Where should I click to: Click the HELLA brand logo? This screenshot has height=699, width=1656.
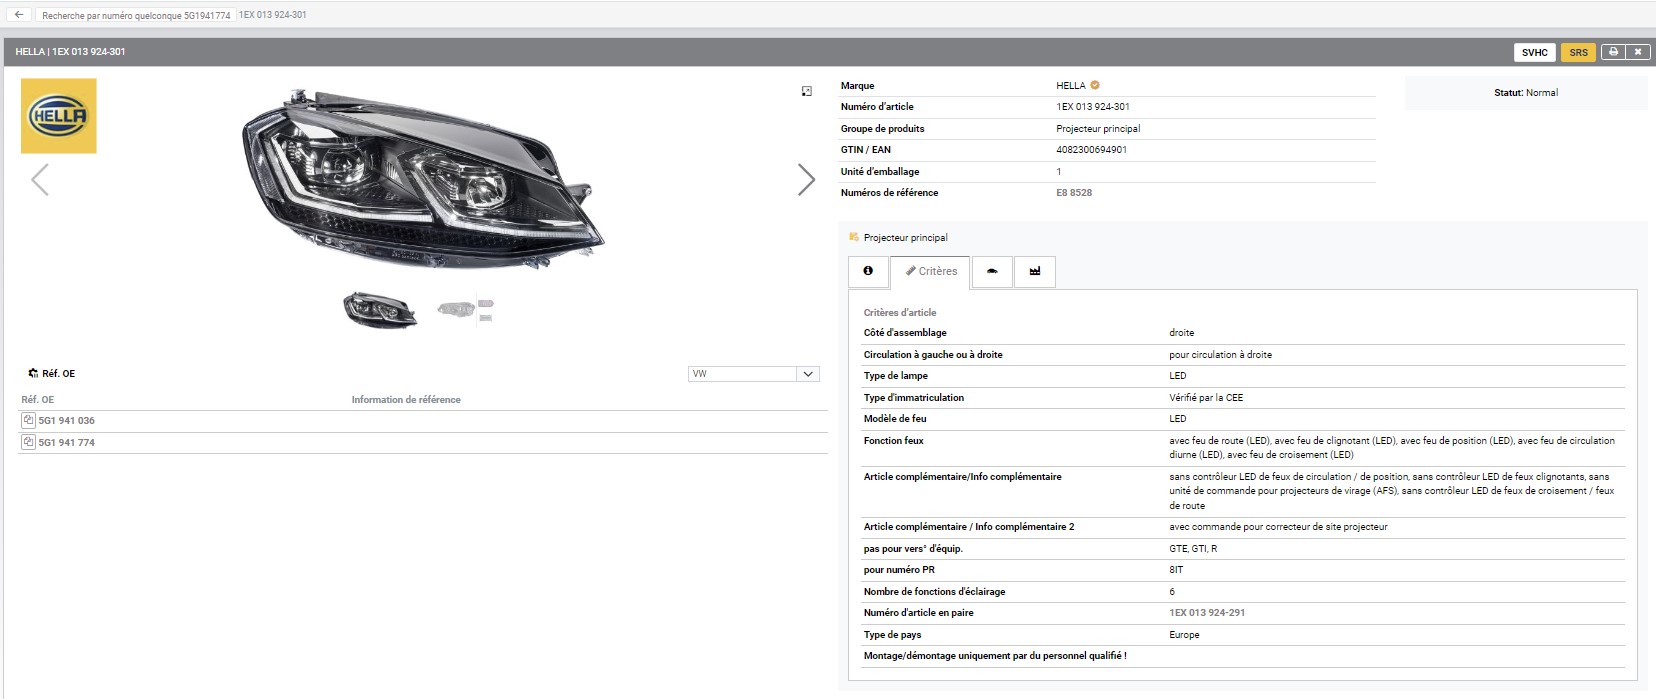[x=59, y=116]
